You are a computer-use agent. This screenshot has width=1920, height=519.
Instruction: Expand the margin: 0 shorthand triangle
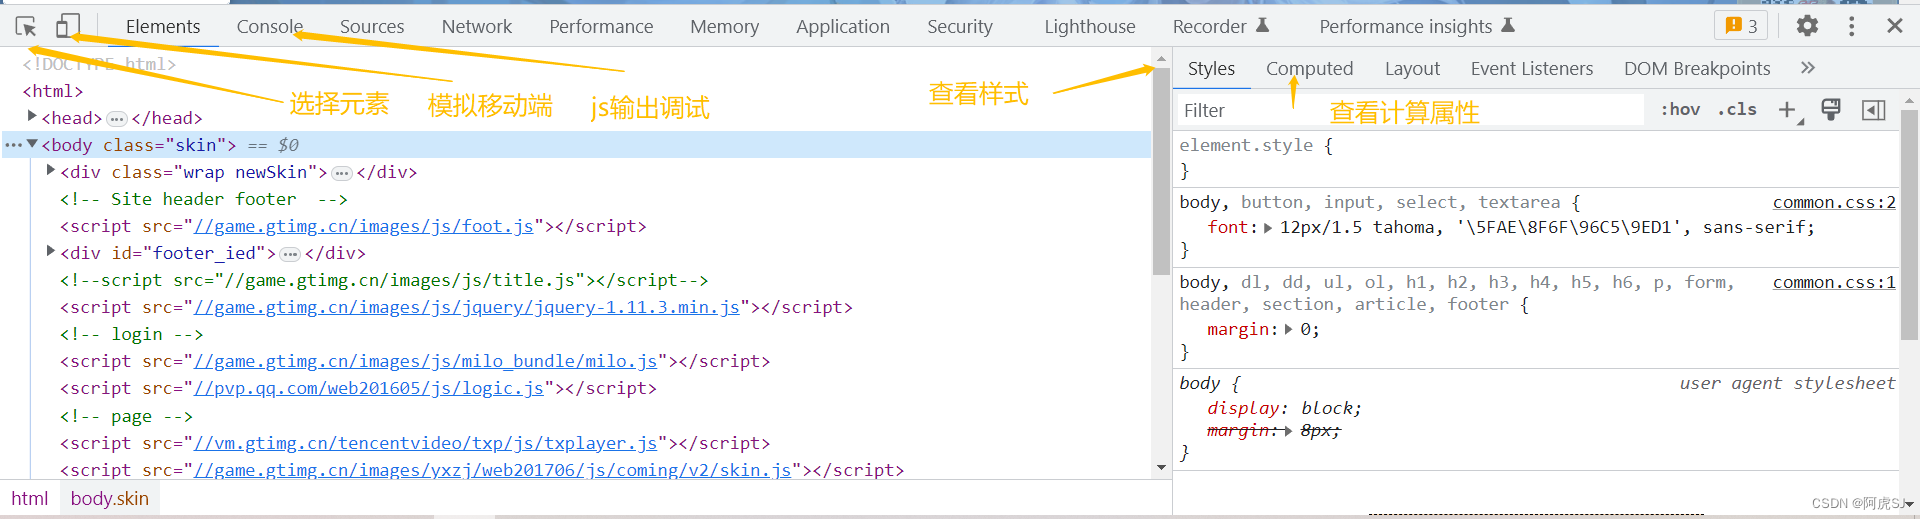(x=1288, y=330)
